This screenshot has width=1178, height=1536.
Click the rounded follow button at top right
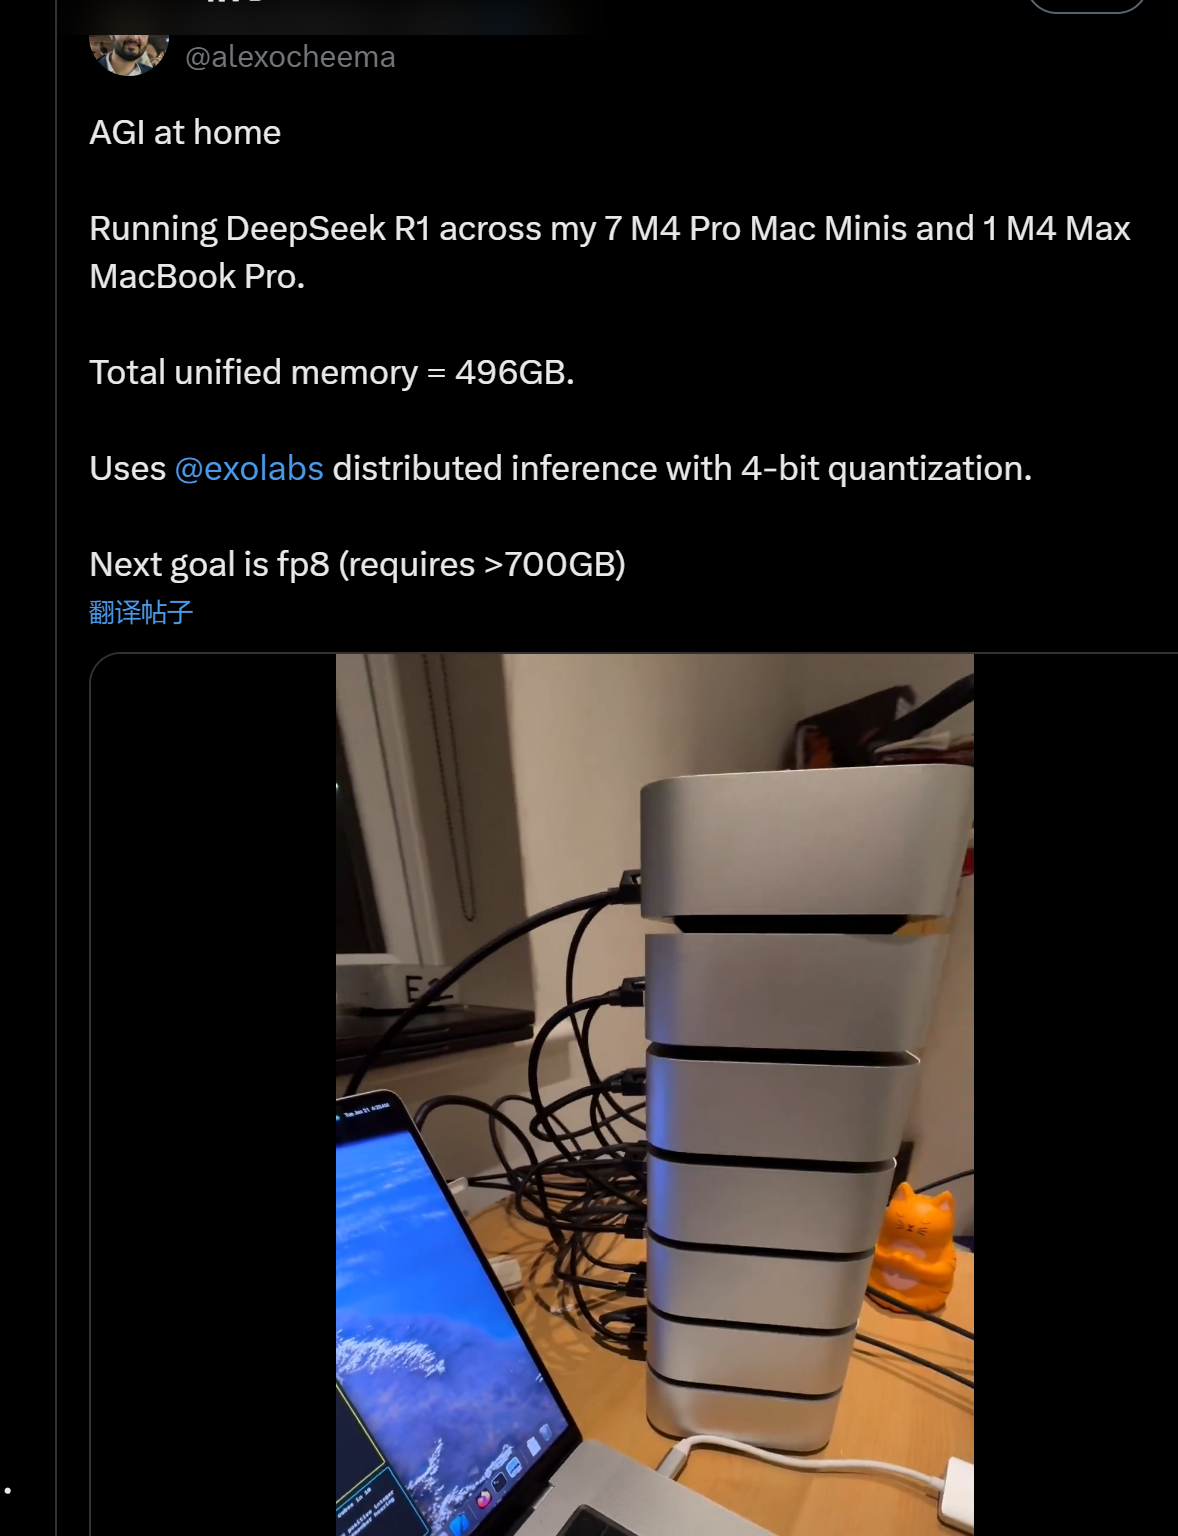pyautogui.click(x=1086, y=5)
